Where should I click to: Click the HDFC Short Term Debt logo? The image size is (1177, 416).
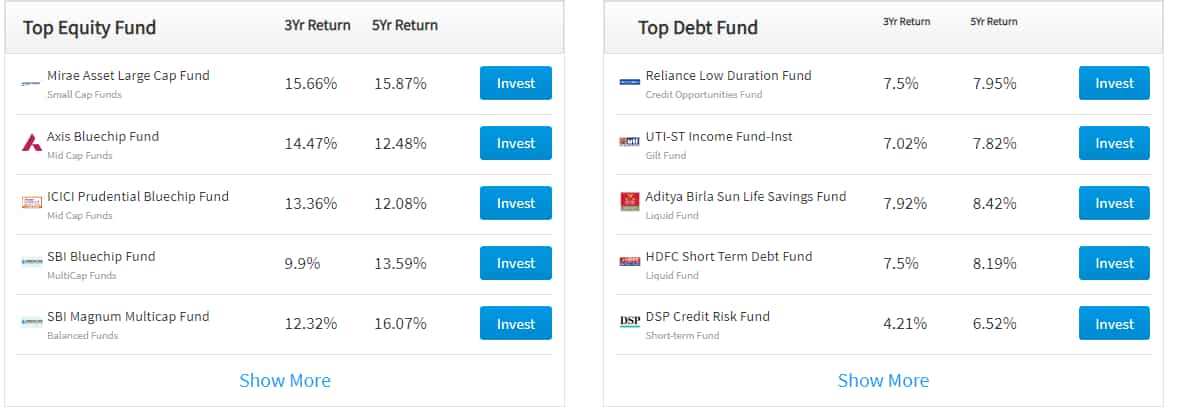click(x=630, y=261)
